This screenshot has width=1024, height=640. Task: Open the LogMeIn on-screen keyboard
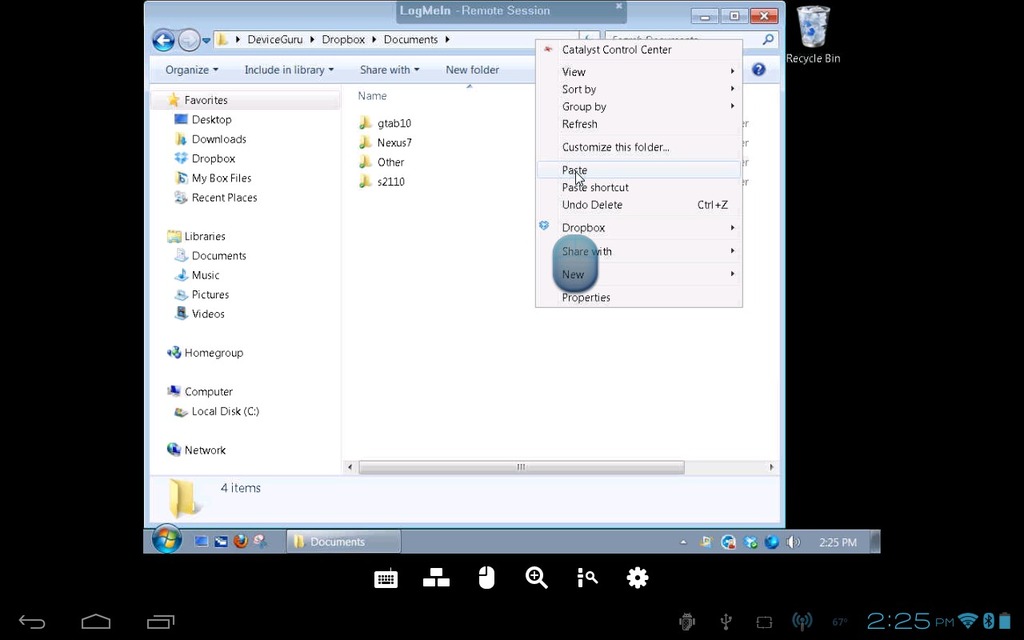386,579
